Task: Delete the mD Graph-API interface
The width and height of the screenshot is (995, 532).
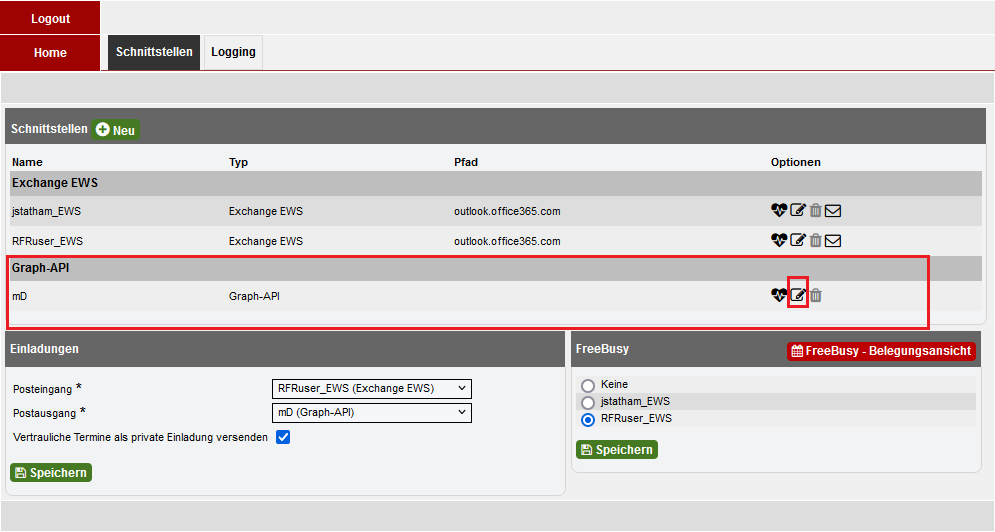Action: pyautogui.click(x=815, y=295)
